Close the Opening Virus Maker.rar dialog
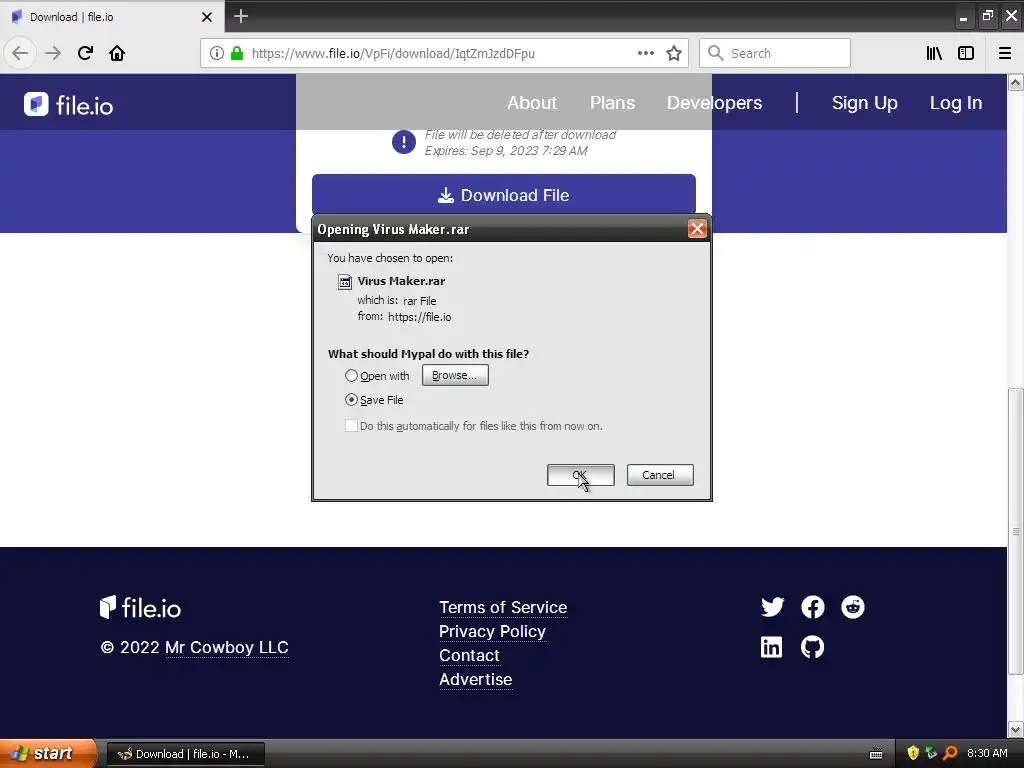The height and width of the screenshot is (768, 1024). 697,229
